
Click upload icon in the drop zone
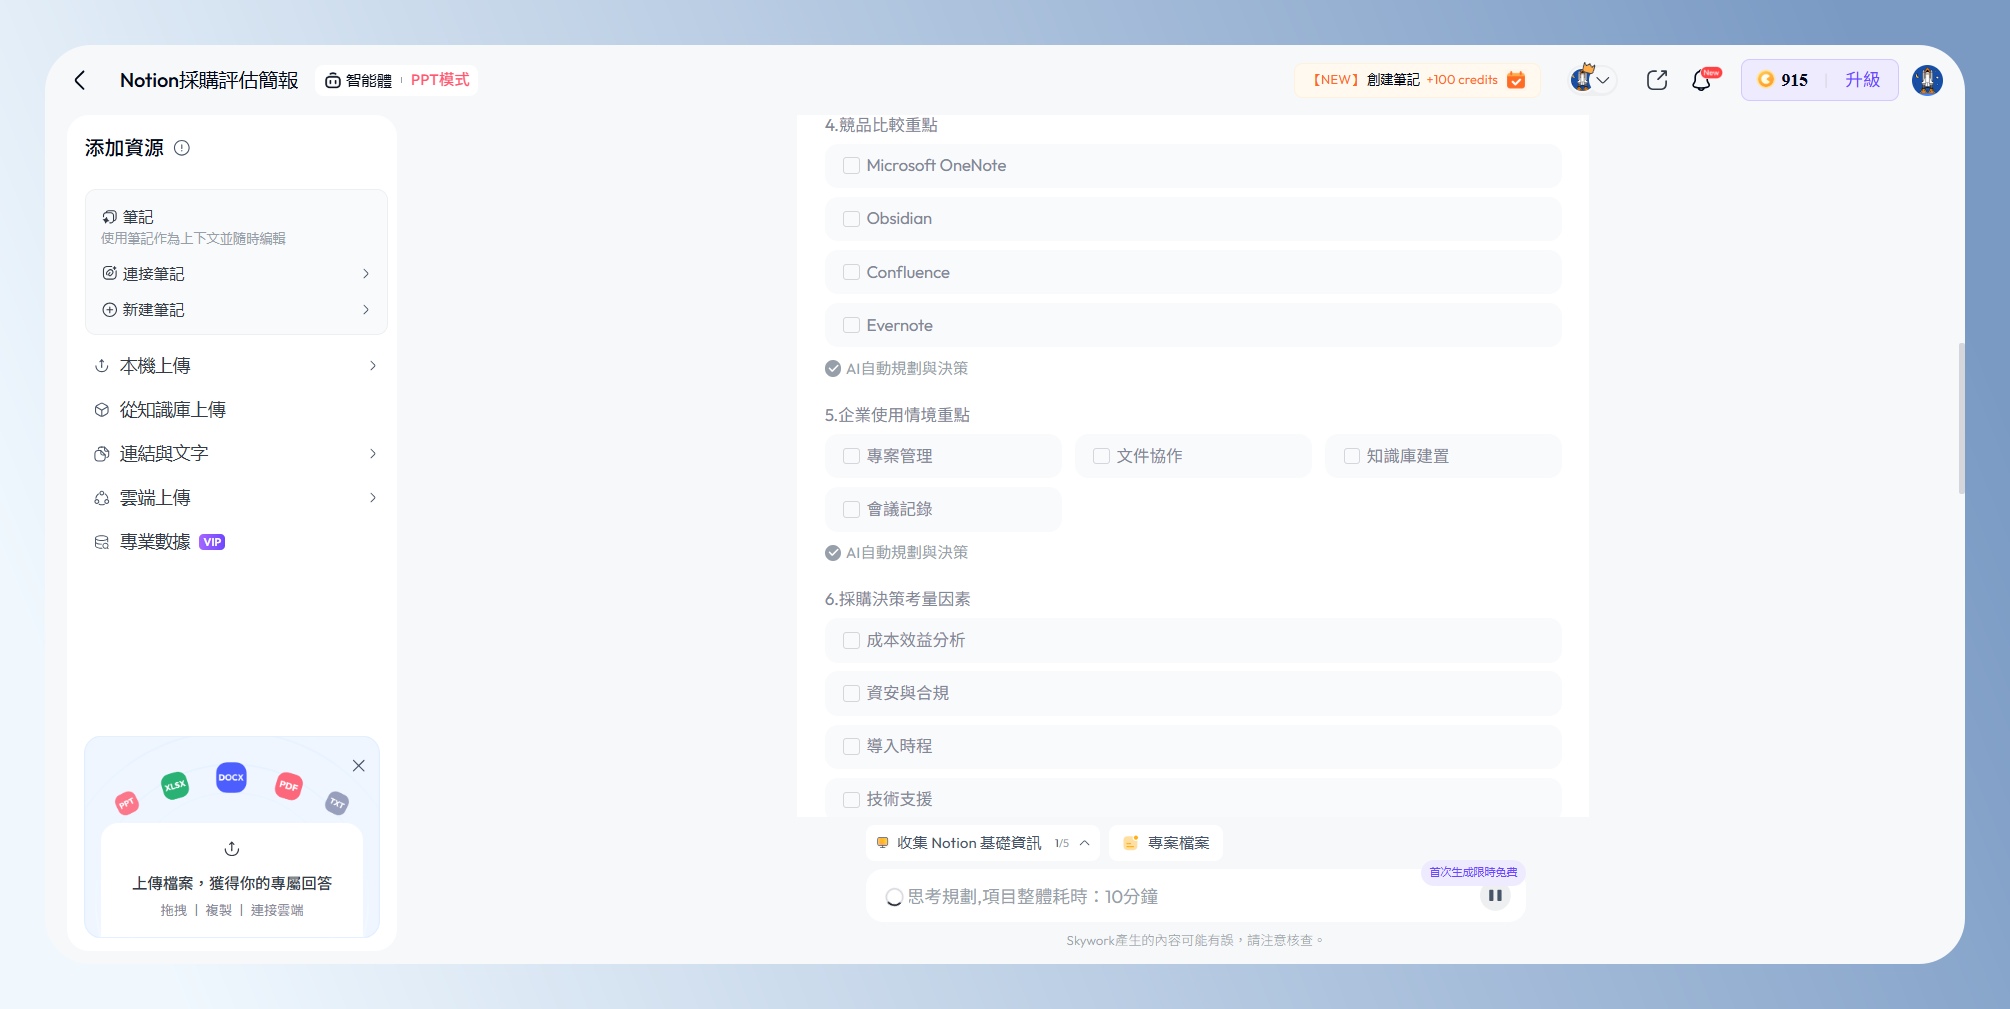point(232,849)
